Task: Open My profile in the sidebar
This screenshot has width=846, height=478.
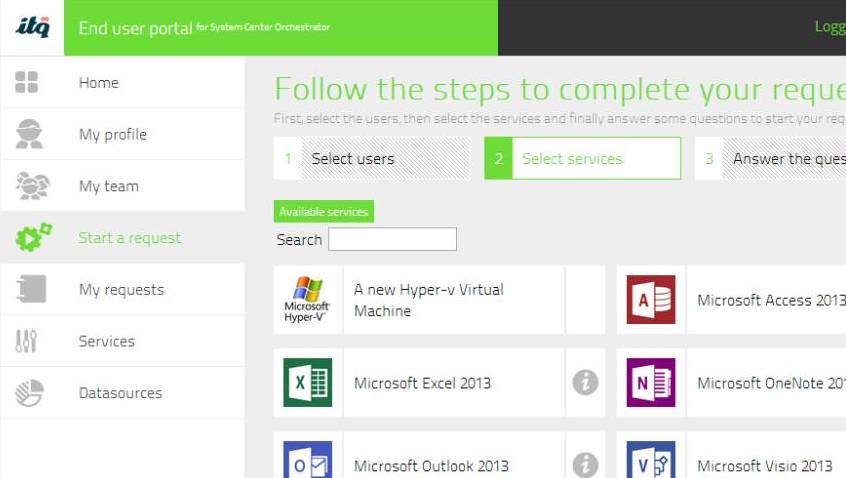Action: [x=123, y=134]
